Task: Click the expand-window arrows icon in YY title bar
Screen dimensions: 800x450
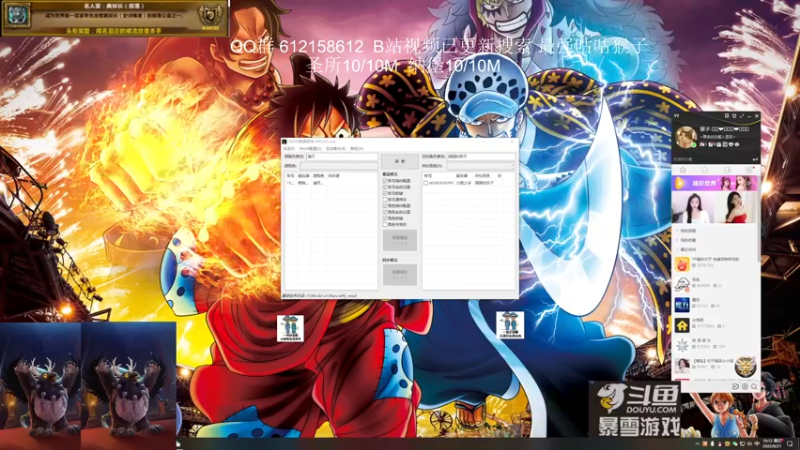Action: [742, 116]
